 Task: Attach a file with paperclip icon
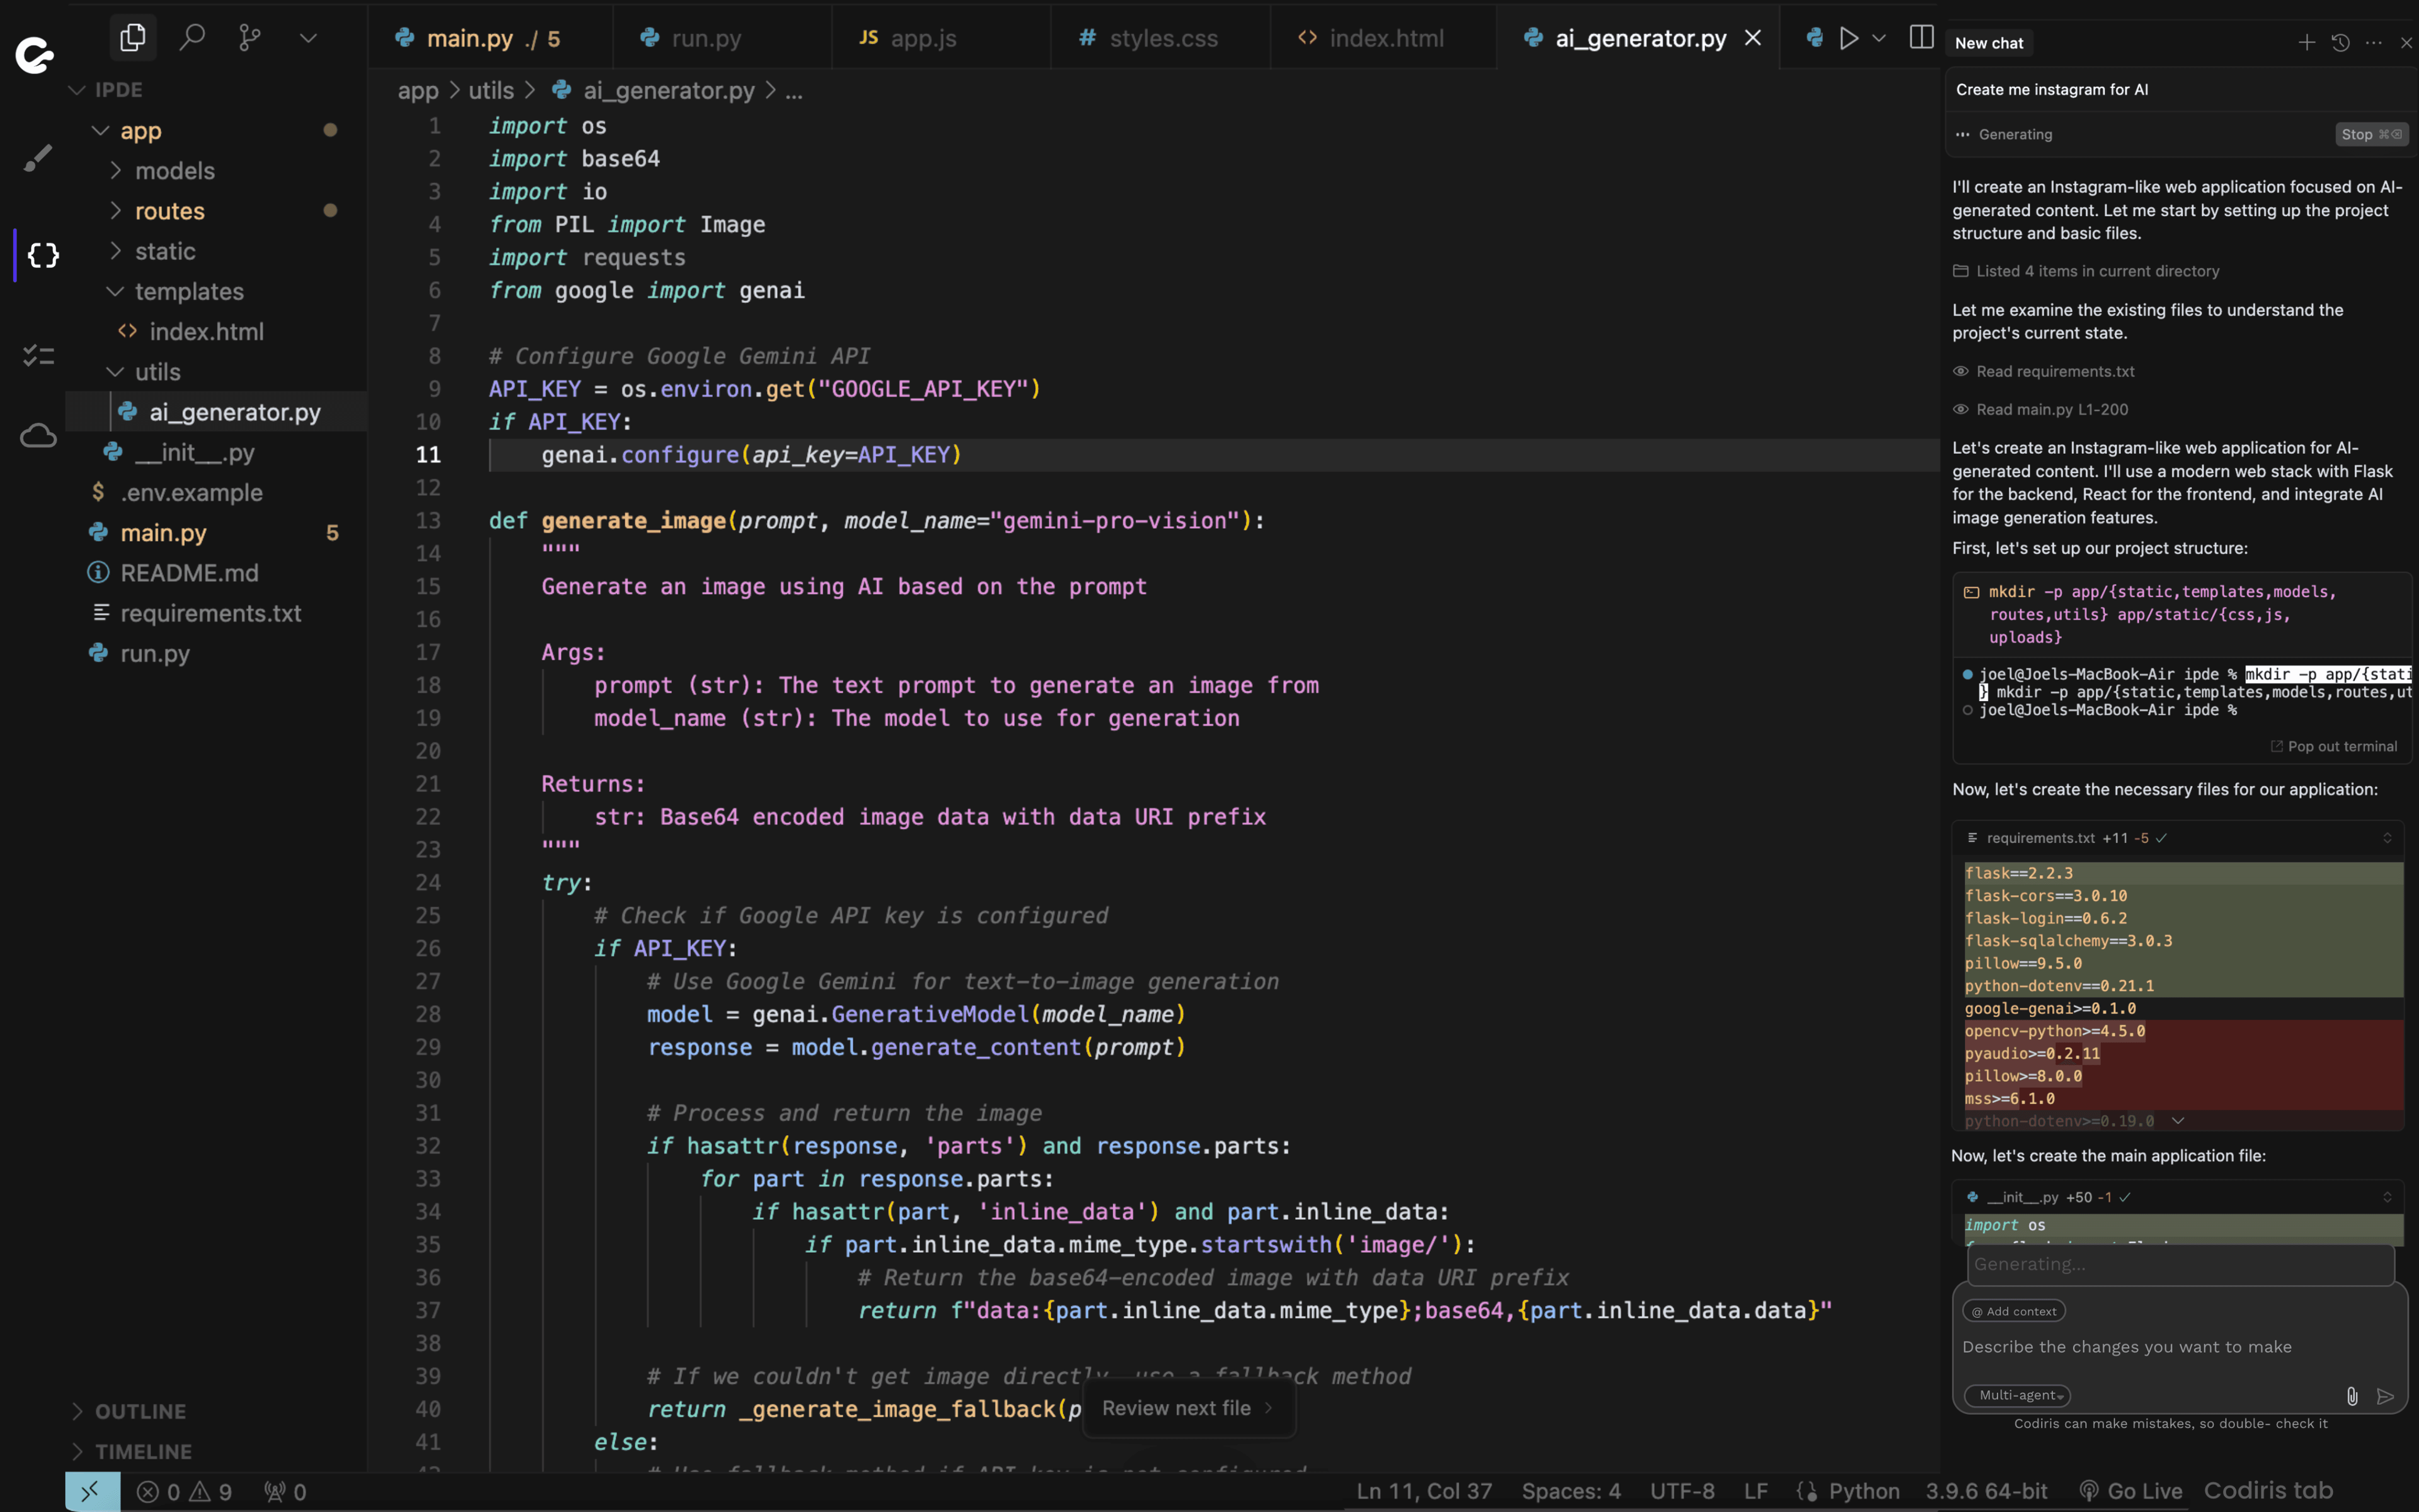(2352, 1396)
